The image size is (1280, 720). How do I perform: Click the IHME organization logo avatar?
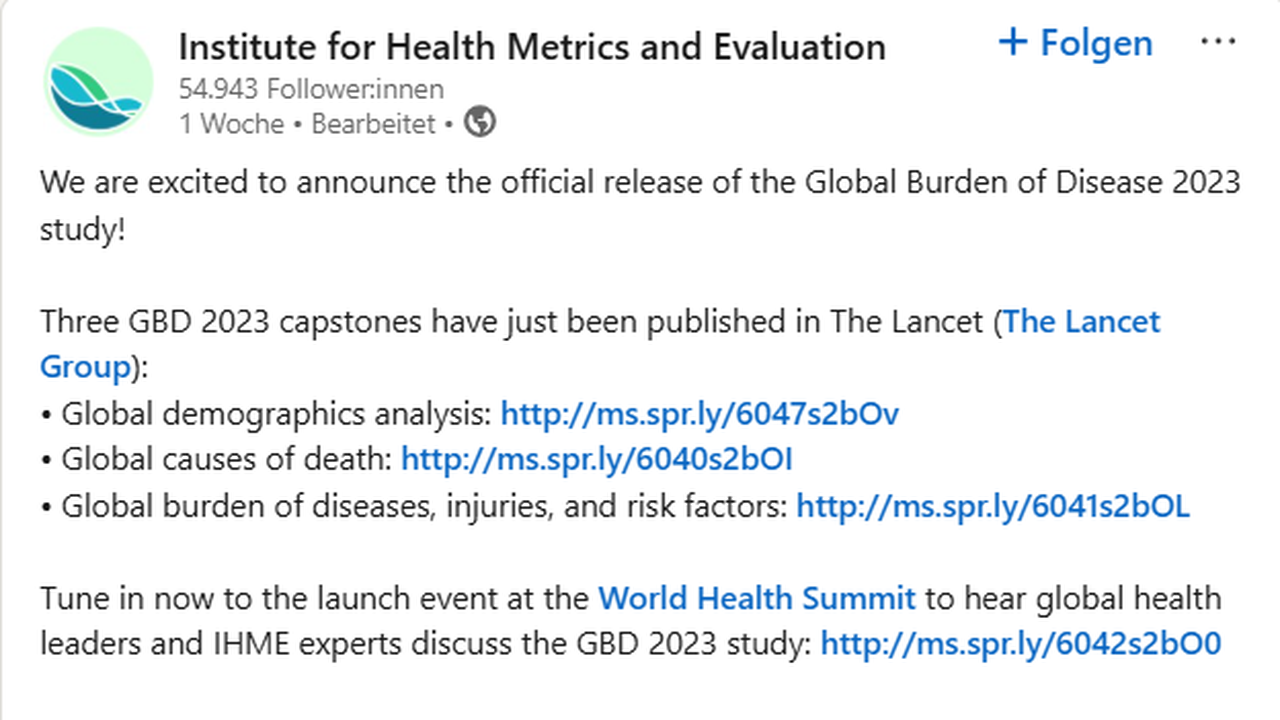[98, 83]
